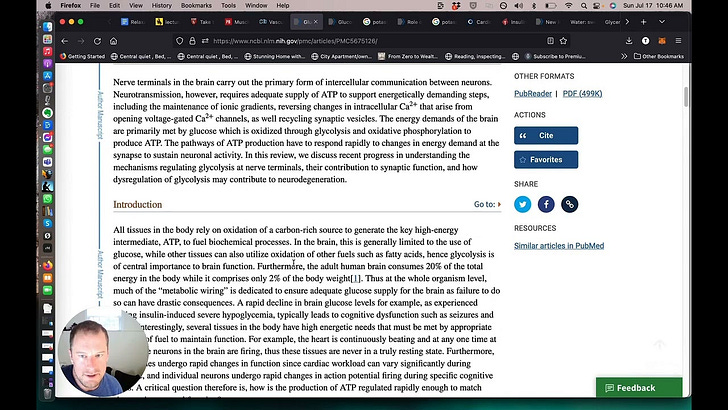728x410 pixels.
Task: Open the Music app in Dock
Action: [47, 52]
